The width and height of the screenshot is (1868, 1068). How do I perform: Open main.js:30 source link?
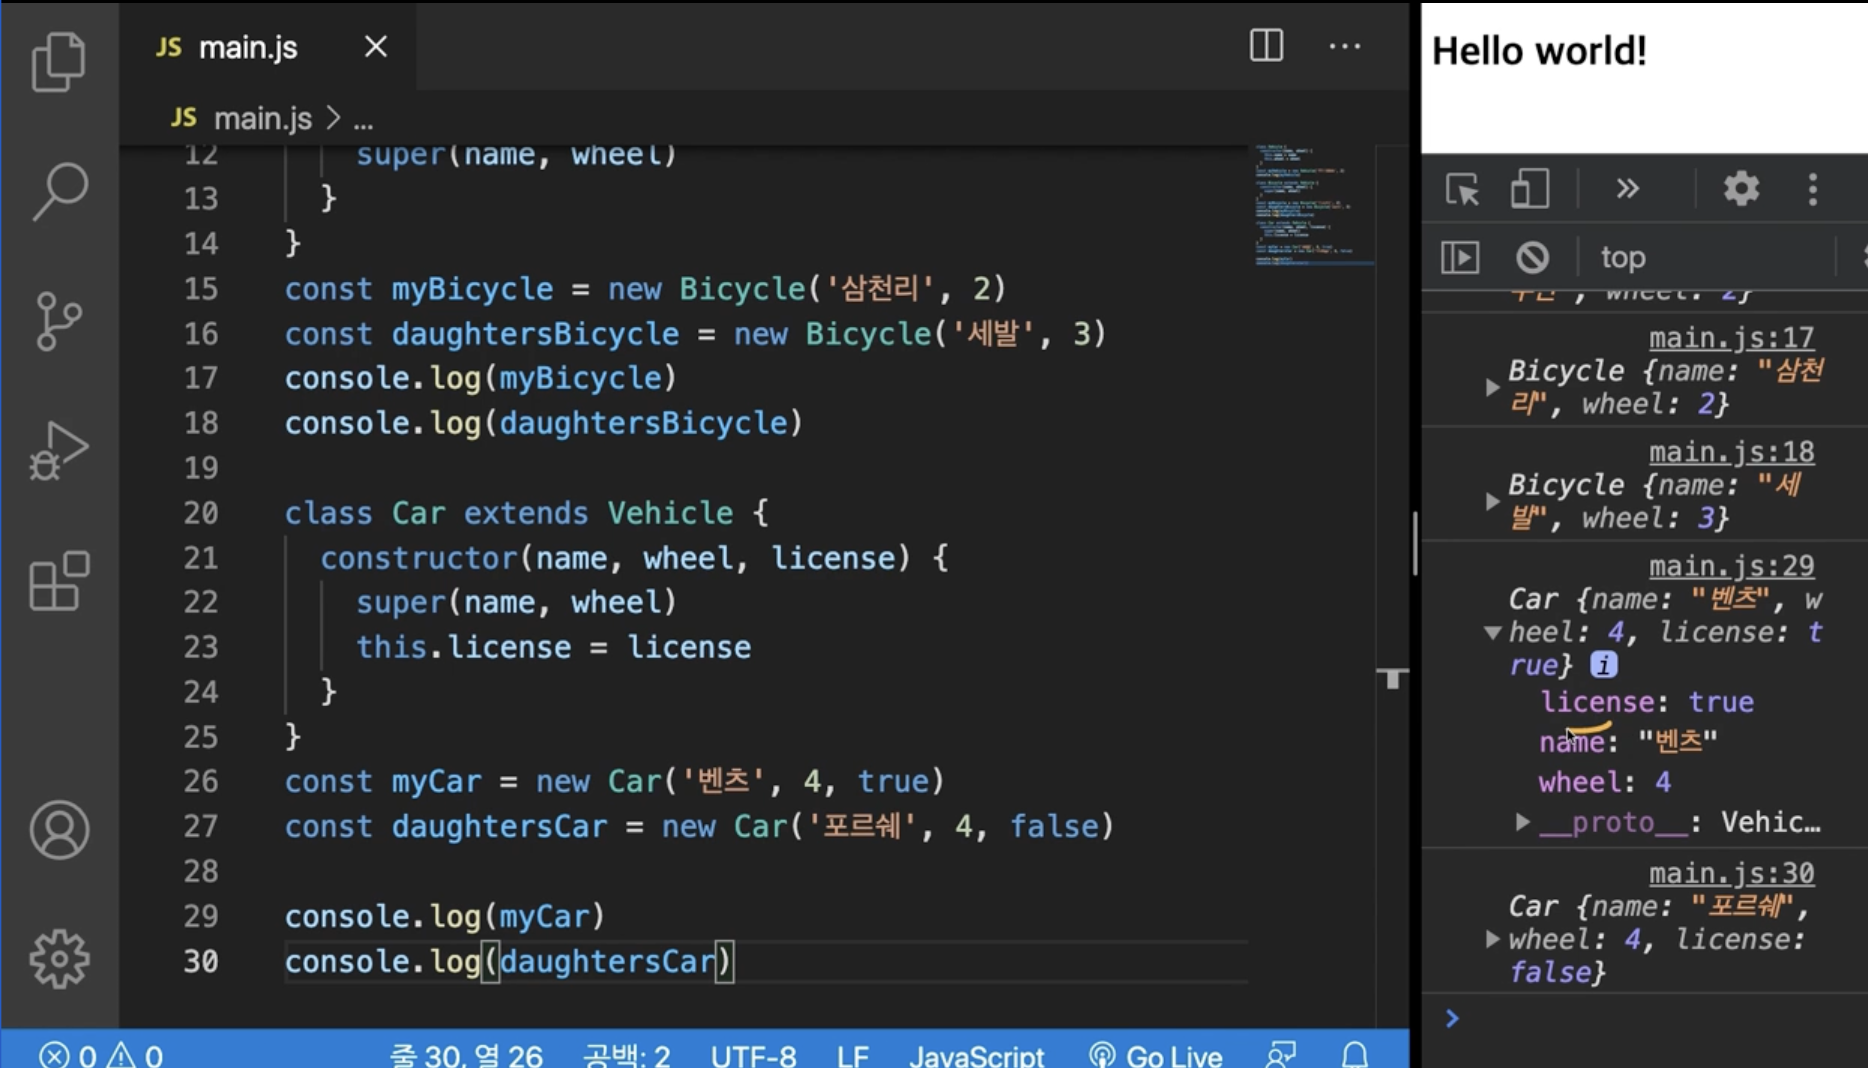[x=1731, y=873]
